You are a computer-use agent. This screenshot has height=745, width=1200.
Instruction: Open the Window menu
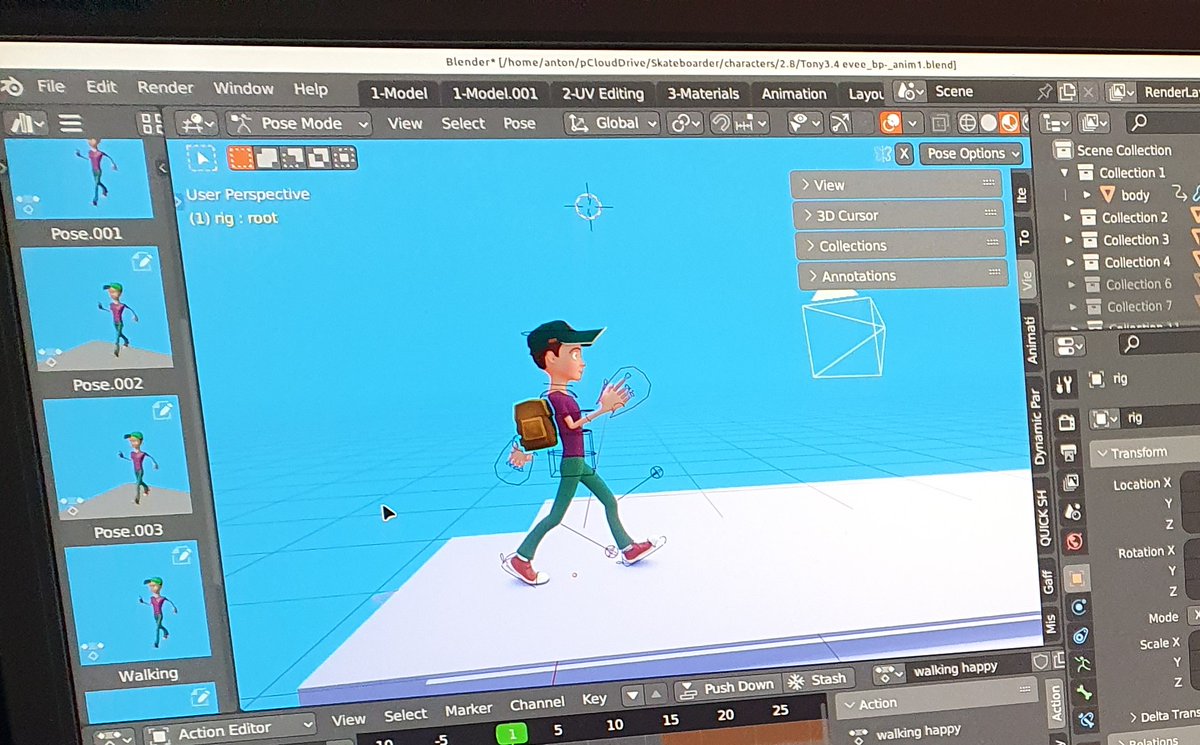(243, 88)
